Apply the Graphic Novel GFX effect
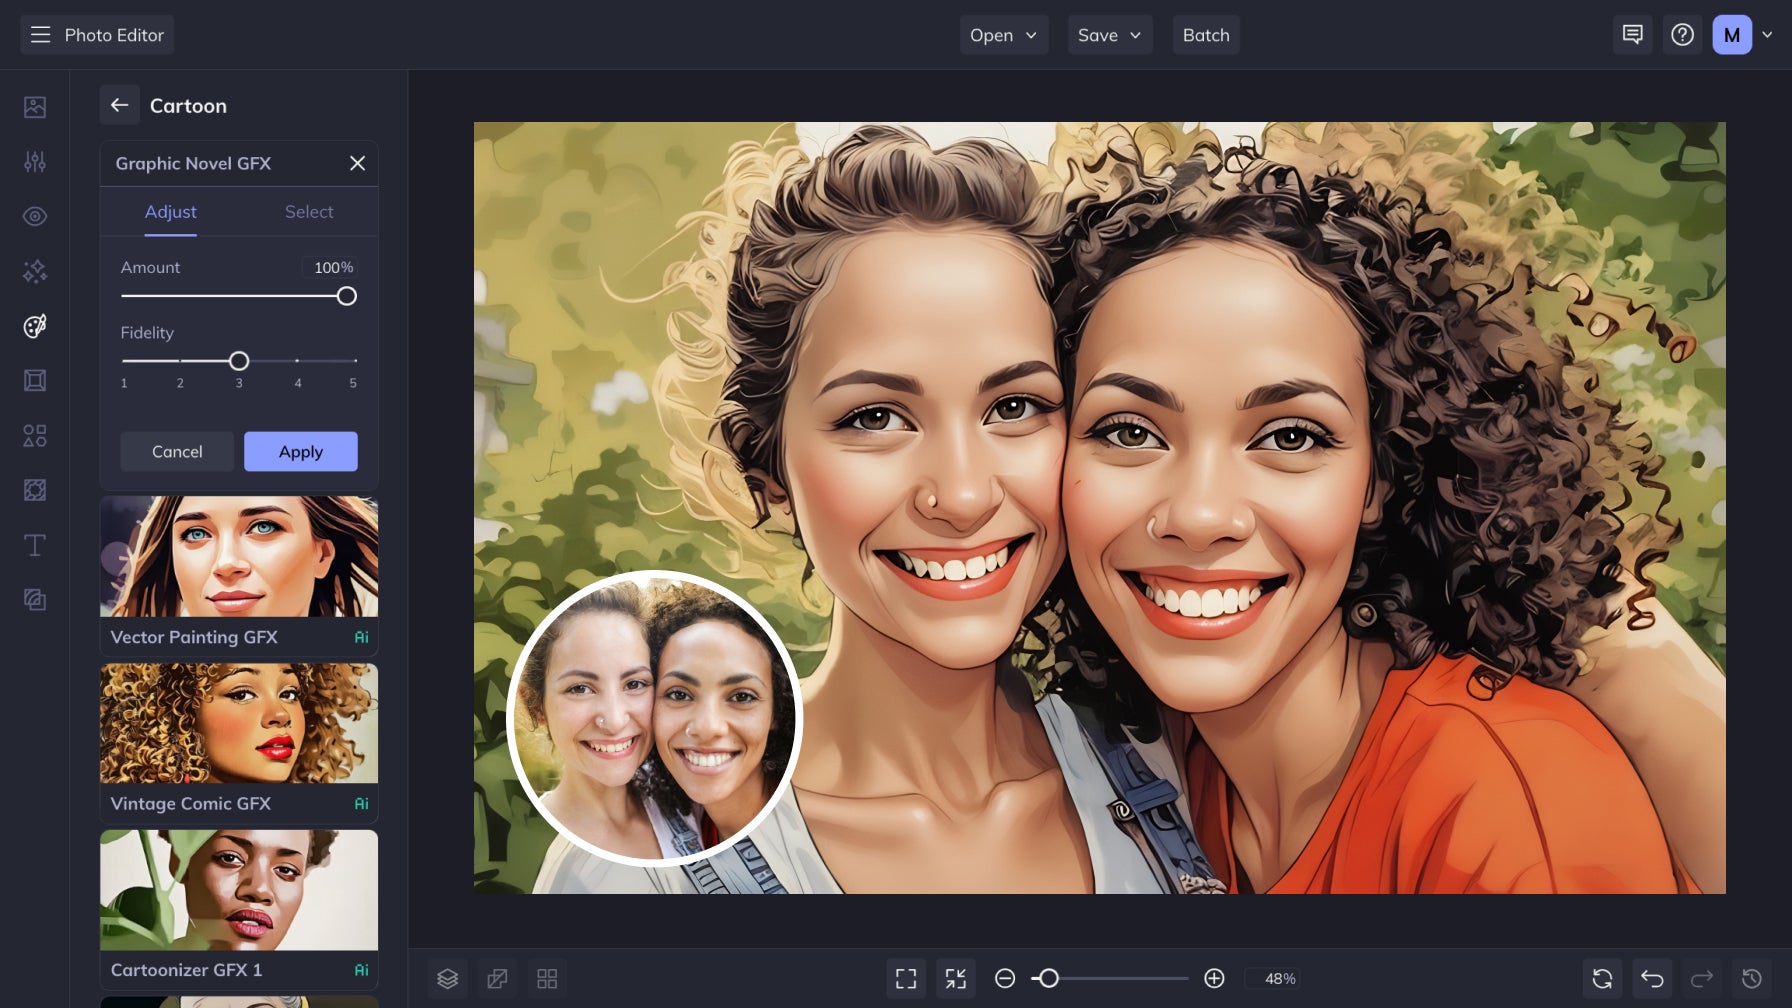Viewport: 1792px width, 1008px height. click(x=300, y=451)
